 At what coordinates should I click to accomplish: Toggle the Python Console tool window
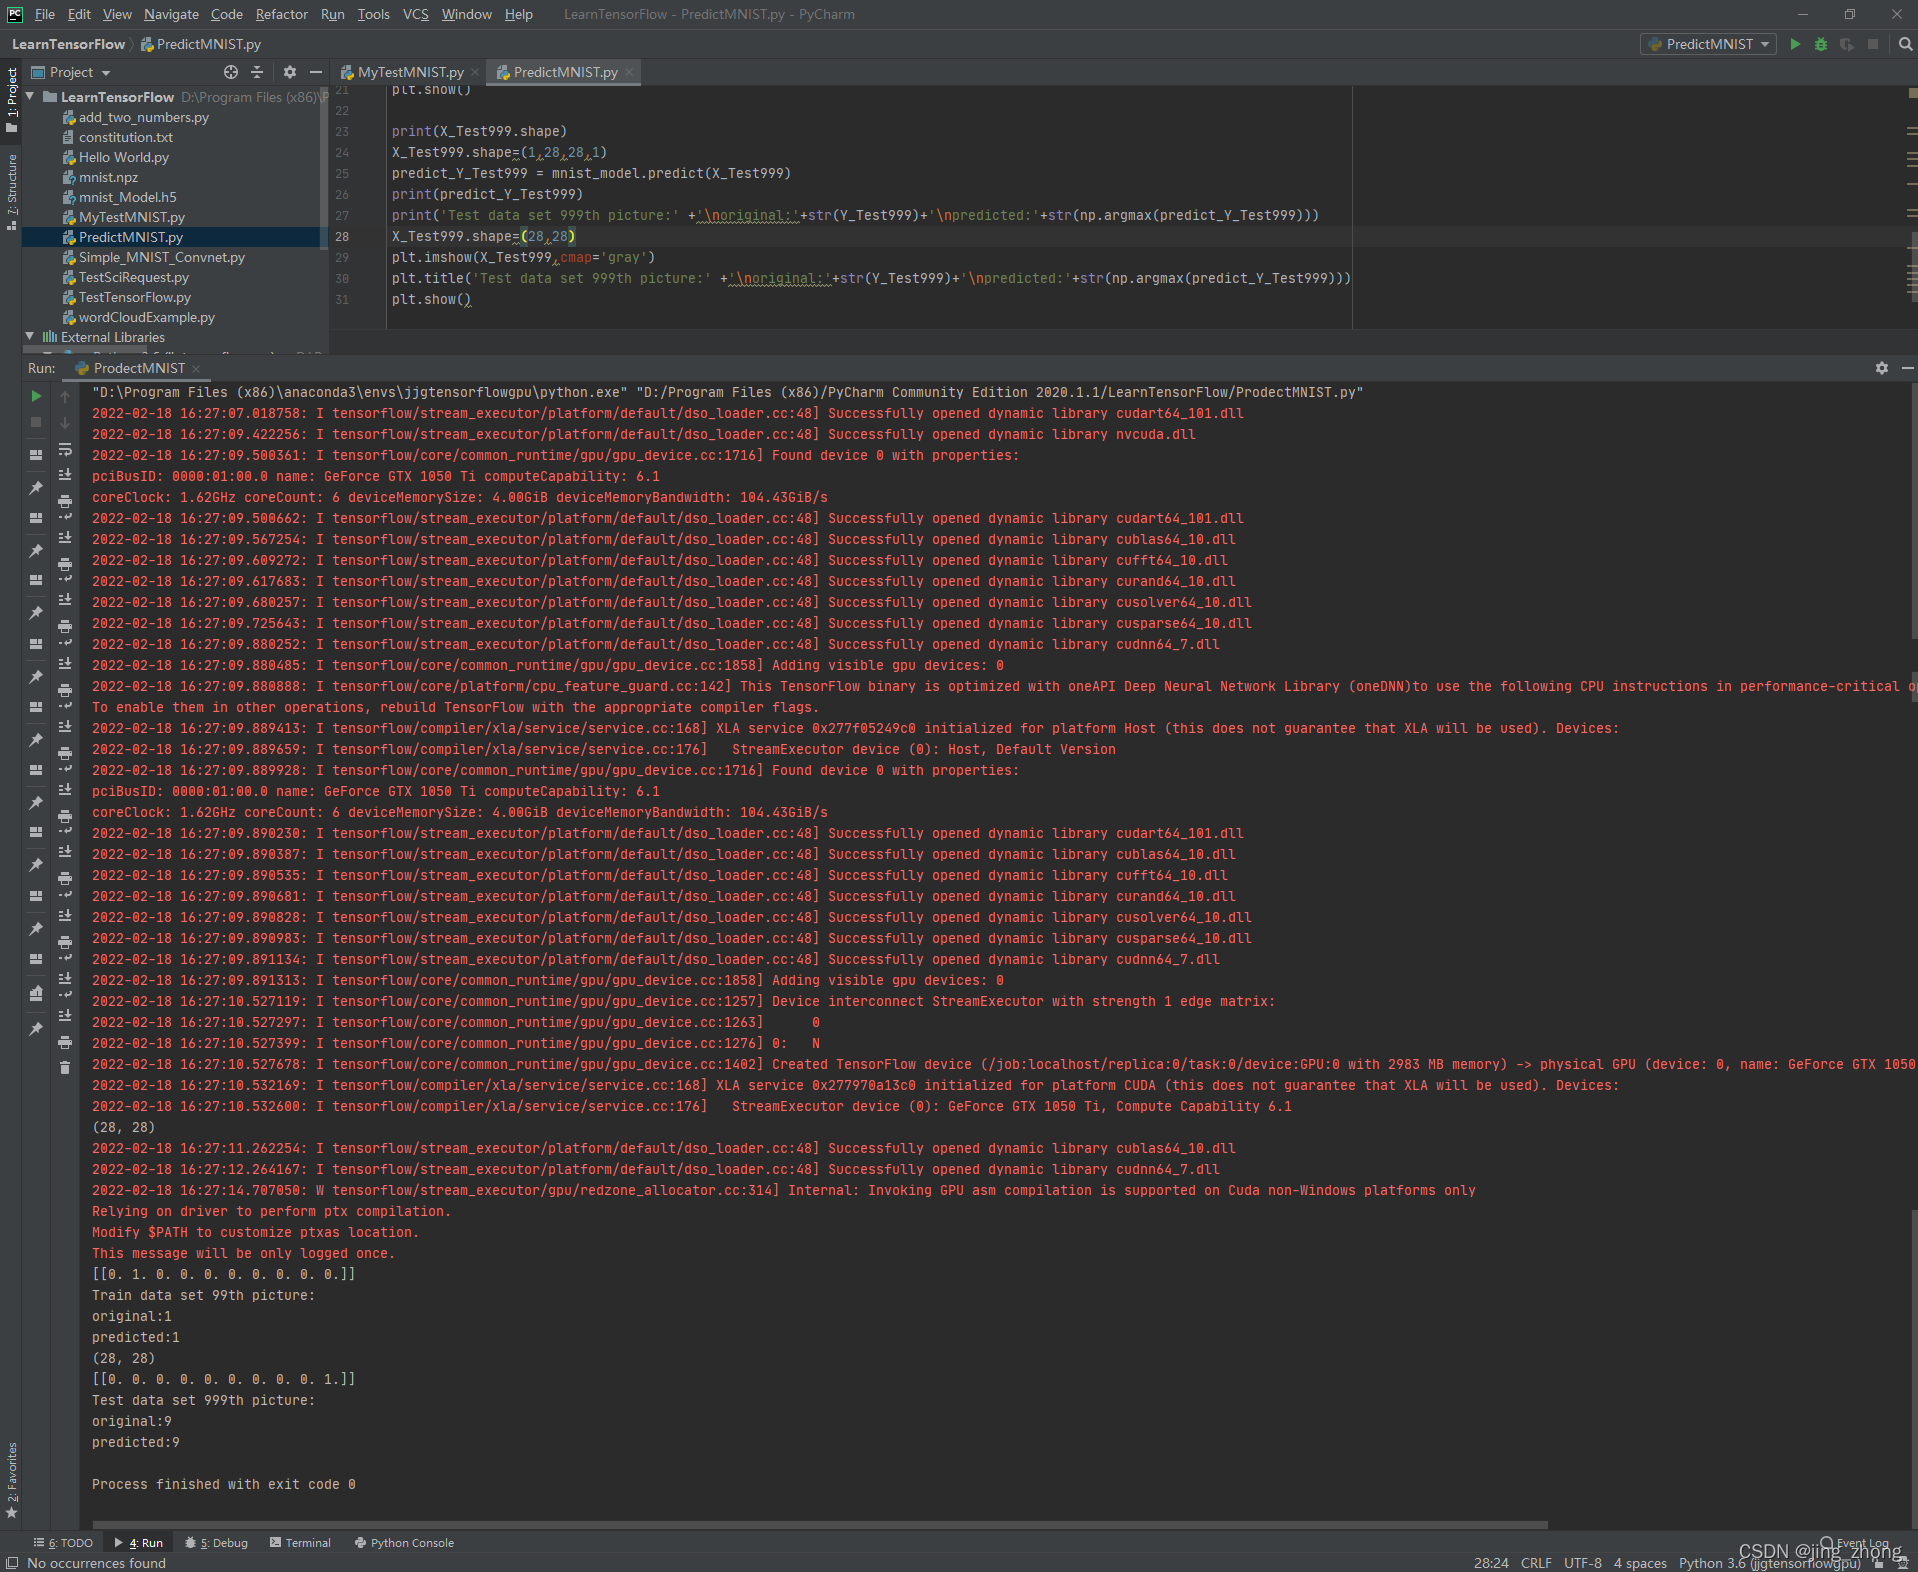(405, 1543)
